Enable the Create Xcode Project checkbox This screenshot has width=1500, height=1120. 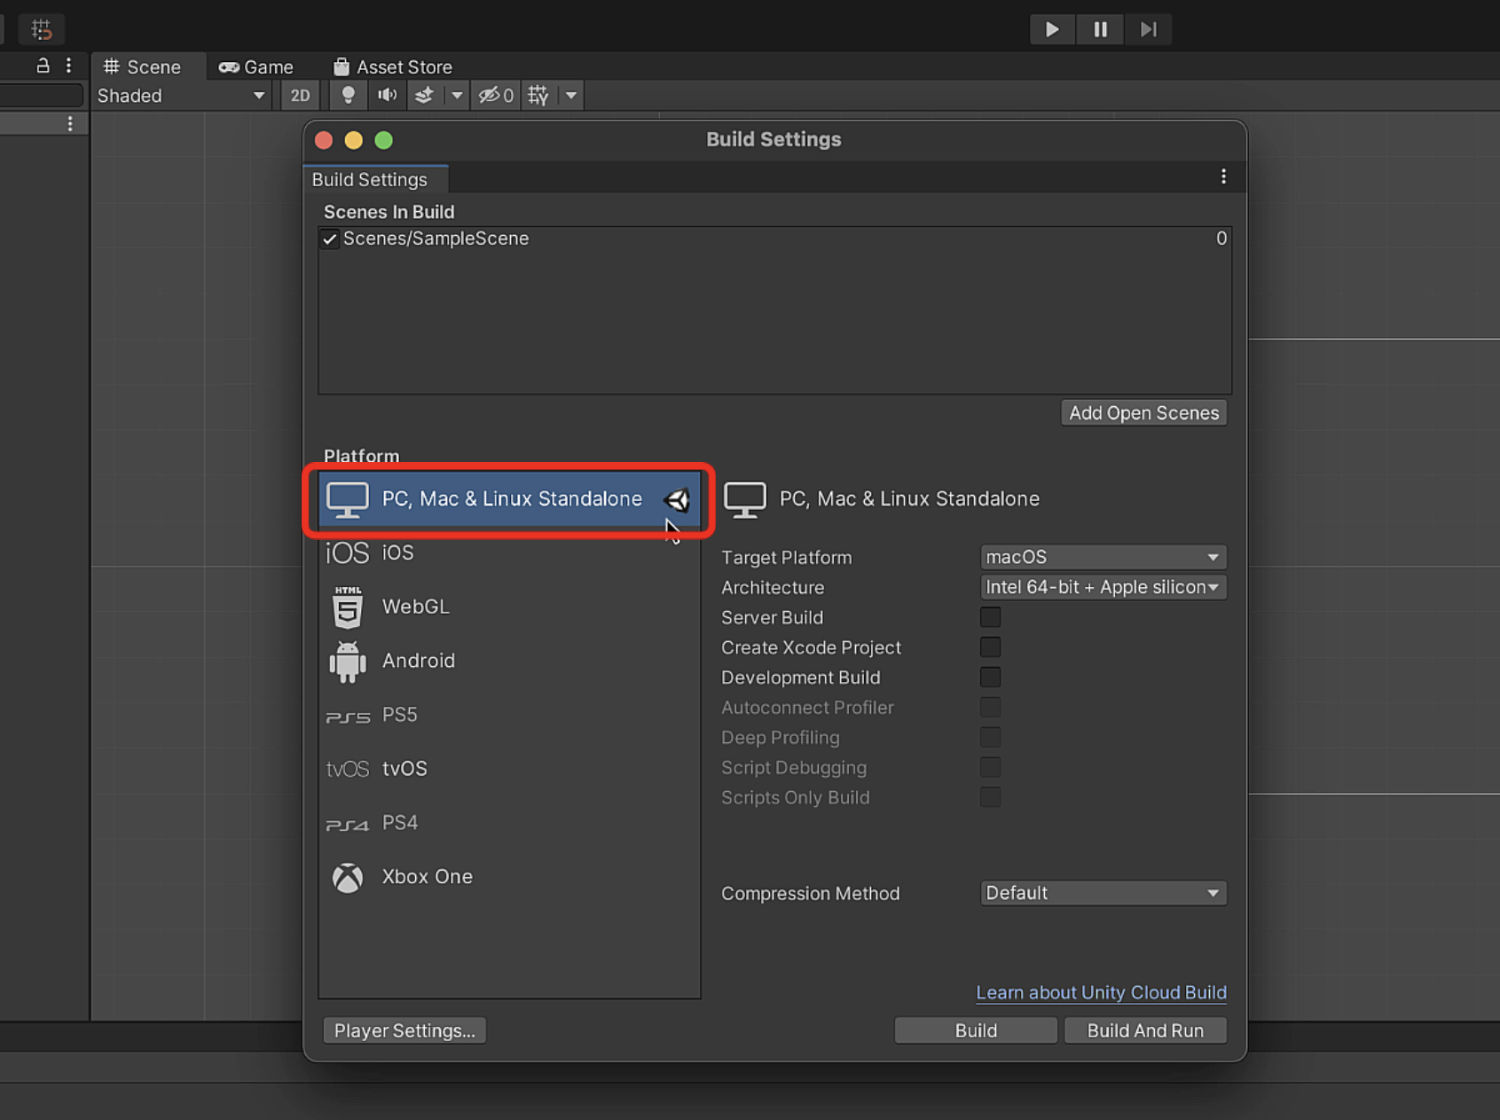(x=990, y=647)
